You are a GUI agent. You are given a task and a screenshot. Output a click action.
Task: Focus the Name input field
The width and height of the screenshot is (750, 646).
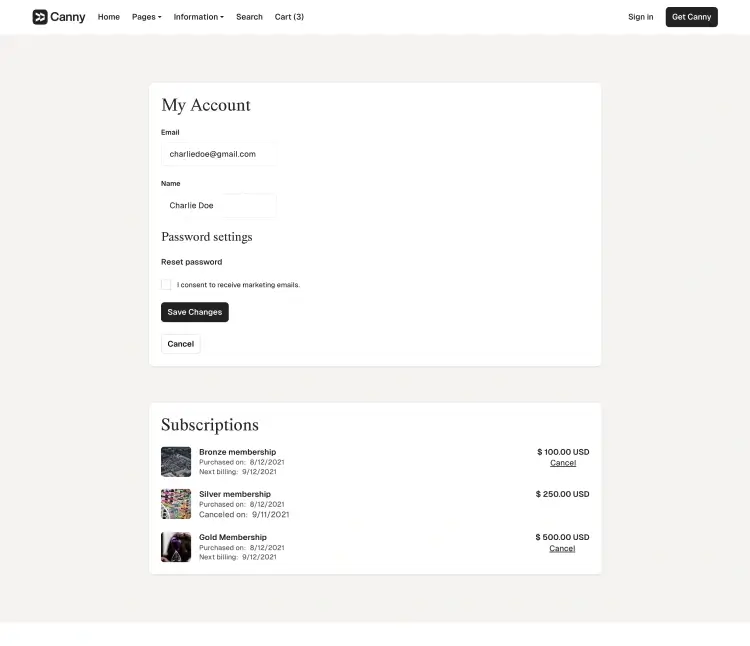tap(219, 205)
